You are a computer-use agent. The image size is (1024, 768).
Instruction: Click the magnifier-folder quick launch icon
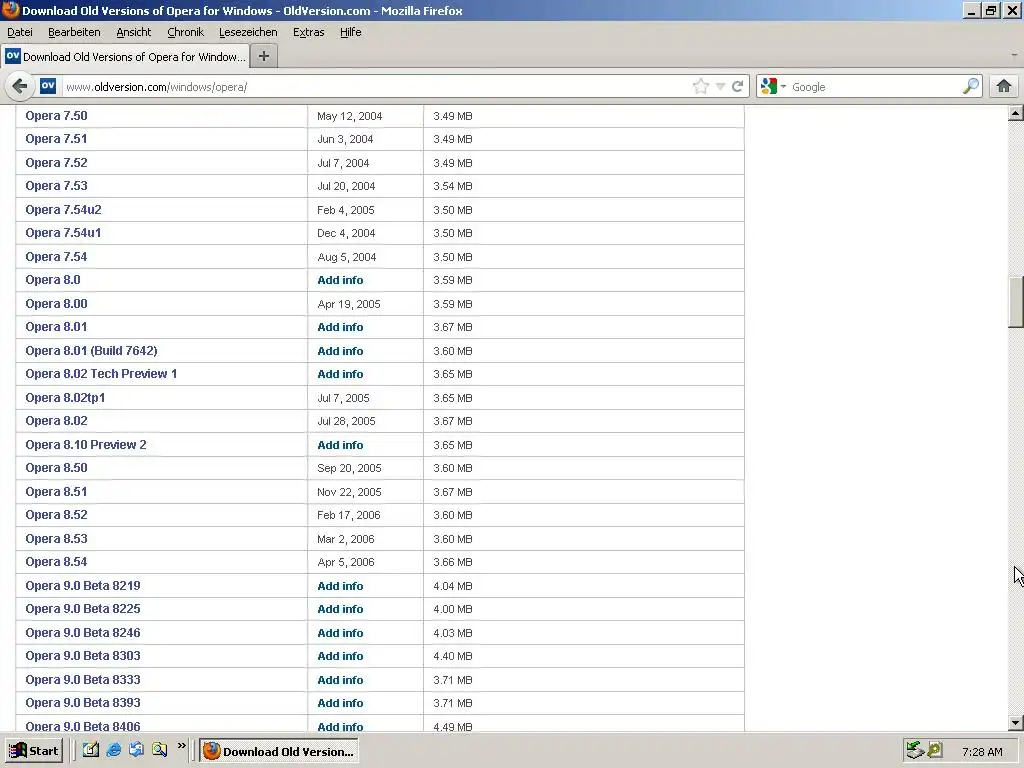(159, 750)
